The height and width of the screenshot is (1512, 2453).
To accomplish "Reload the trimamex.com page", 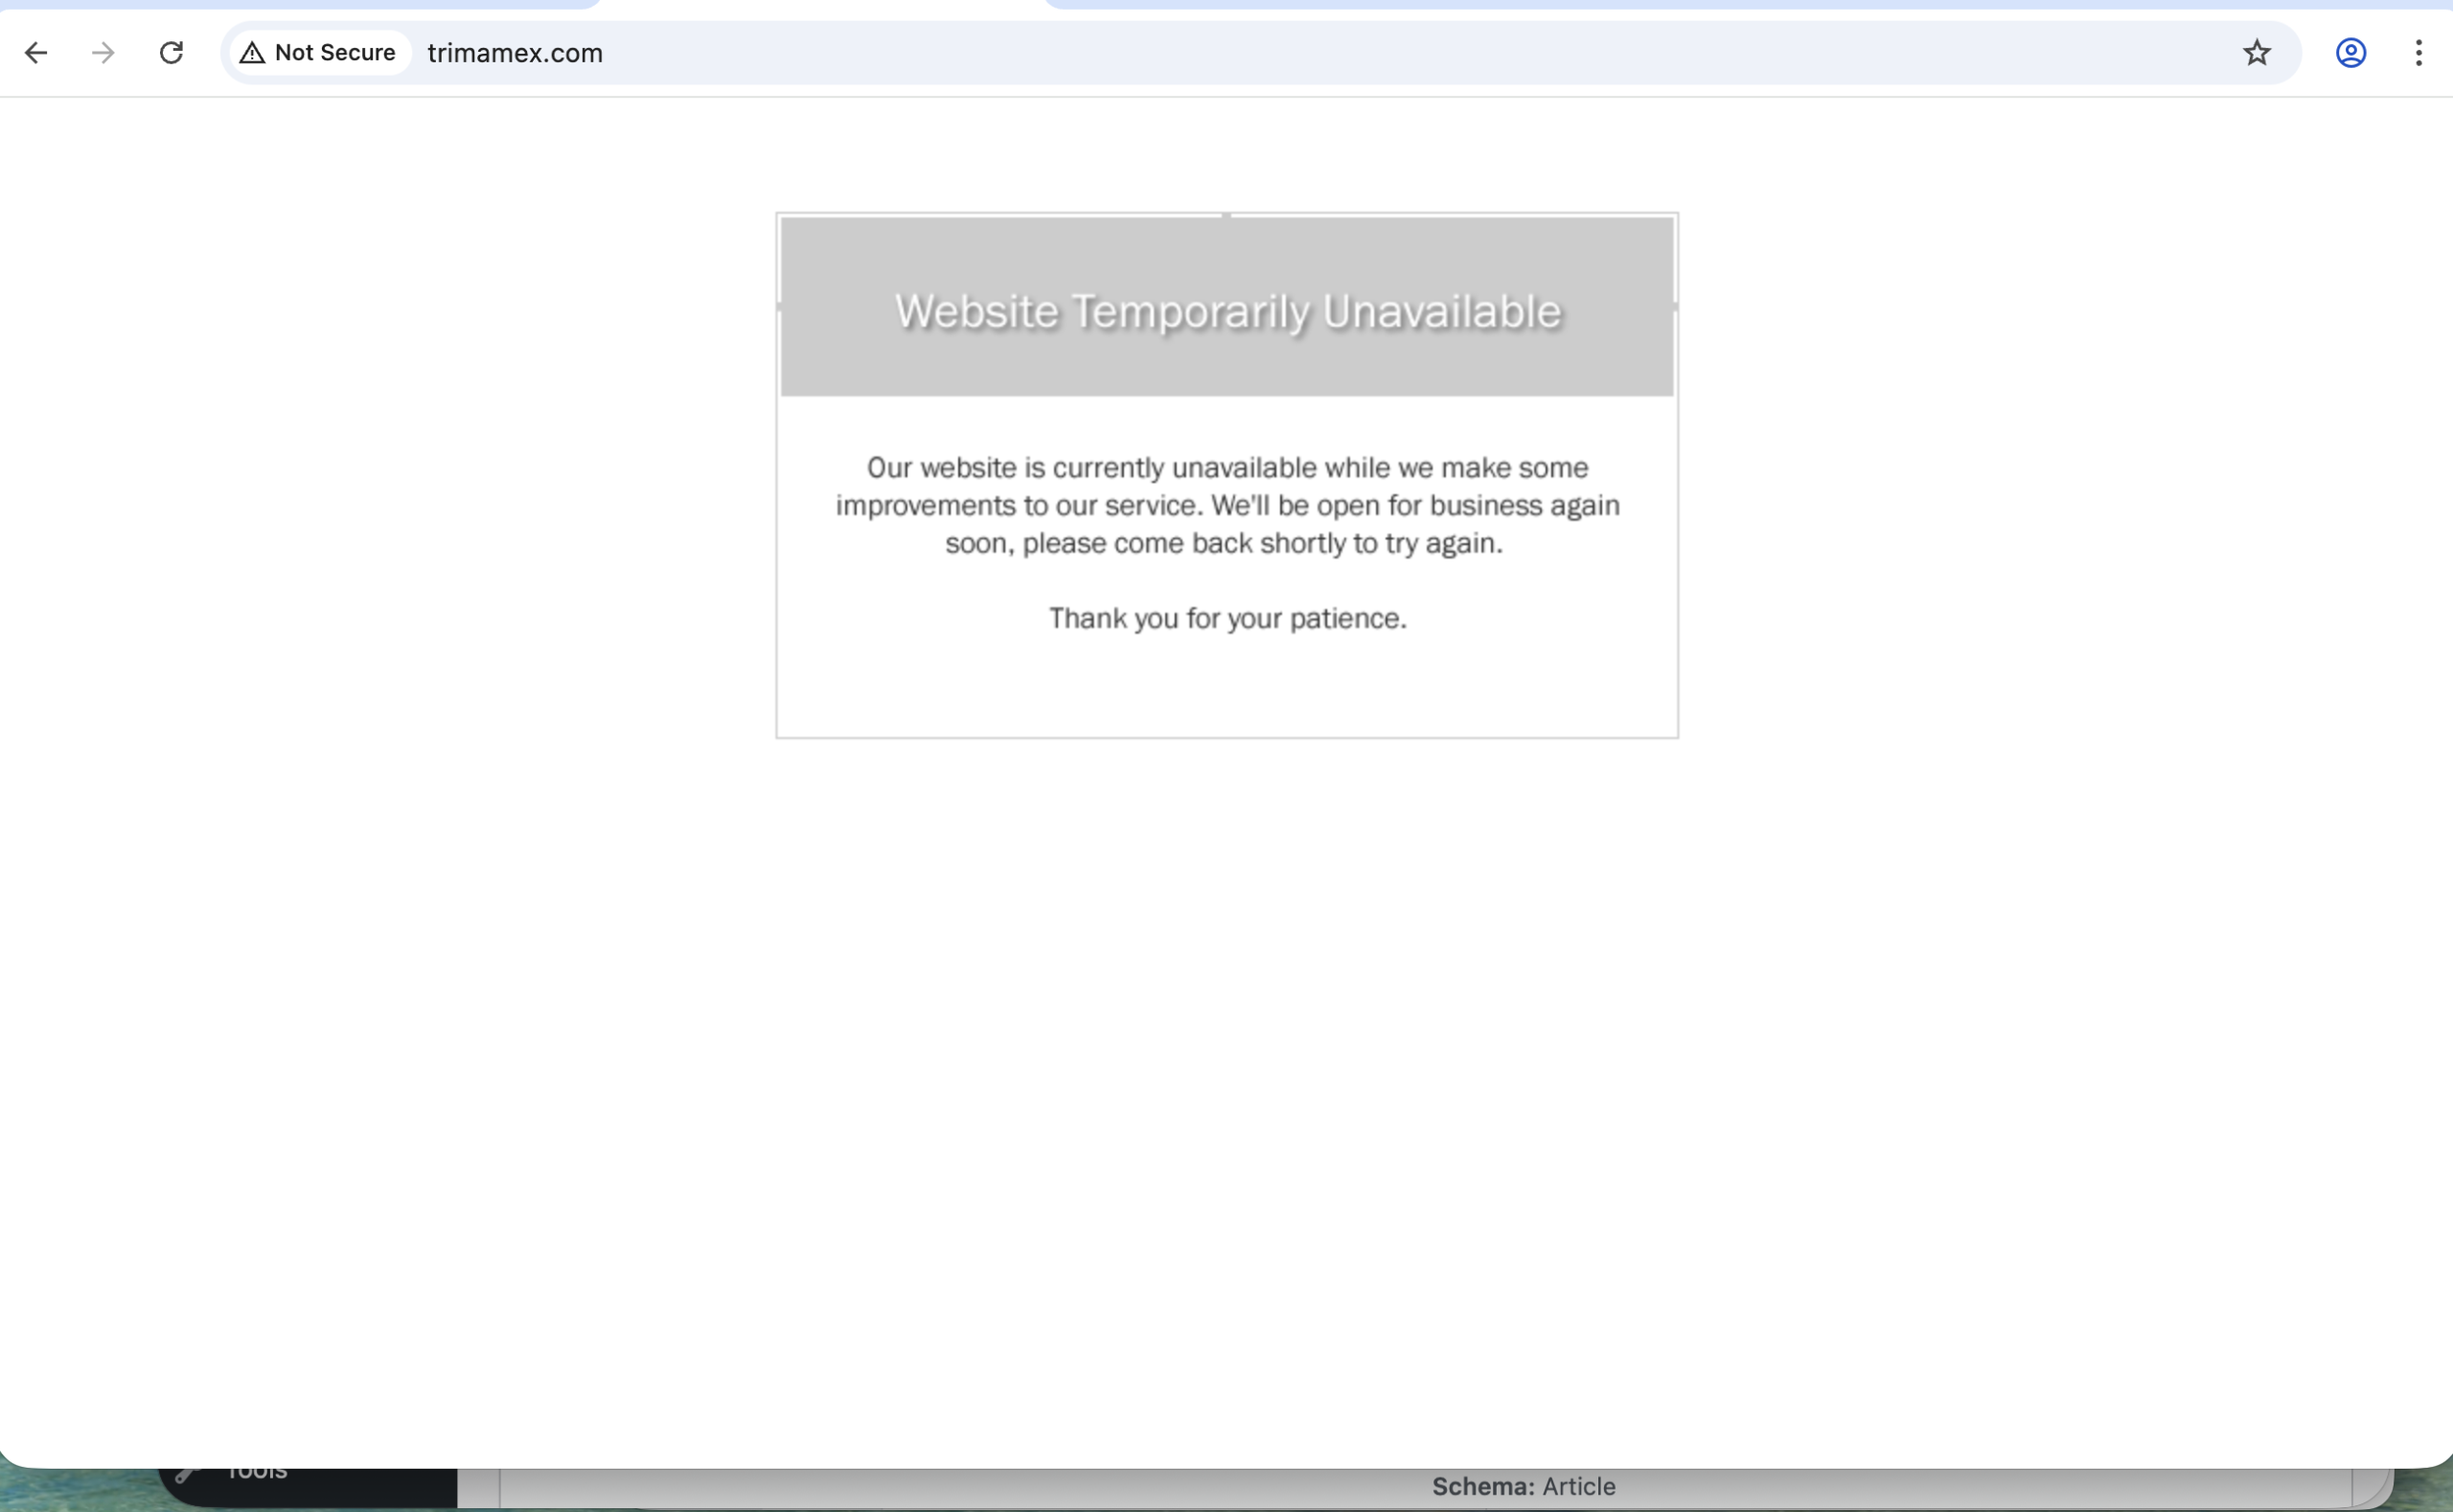I will (171, 53).
